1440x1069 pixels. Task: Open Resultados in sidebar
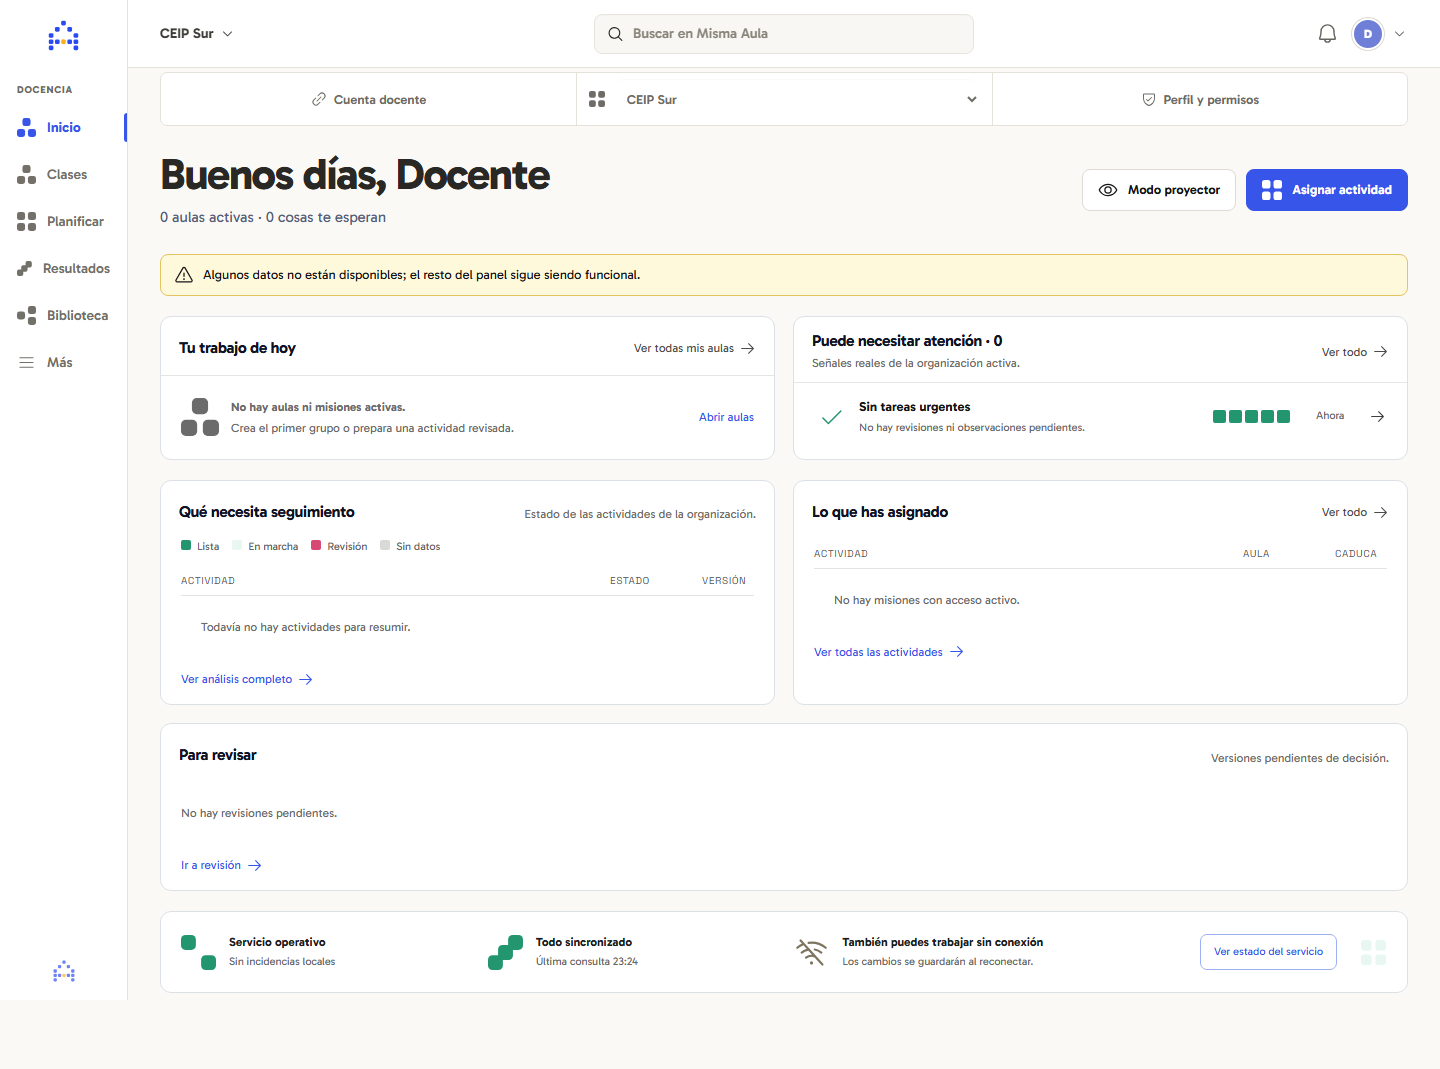[x=63, y=268]
